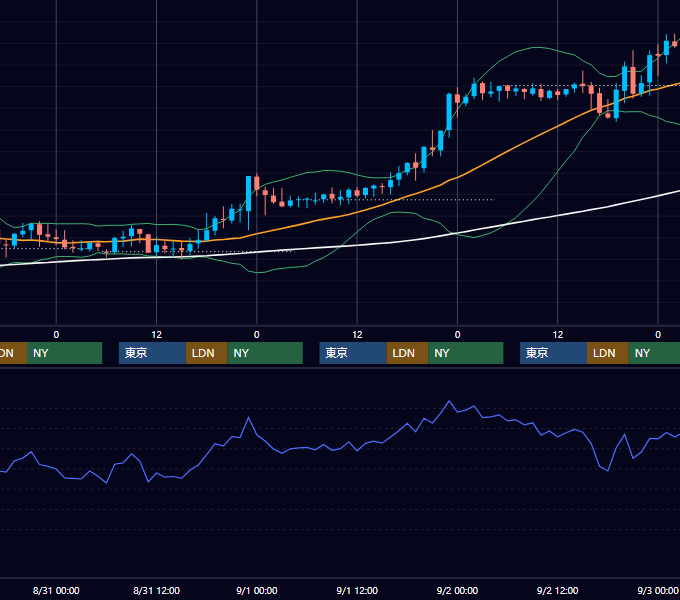Select the NY session block ending 9/1 morning

click(x=265, y=353)
